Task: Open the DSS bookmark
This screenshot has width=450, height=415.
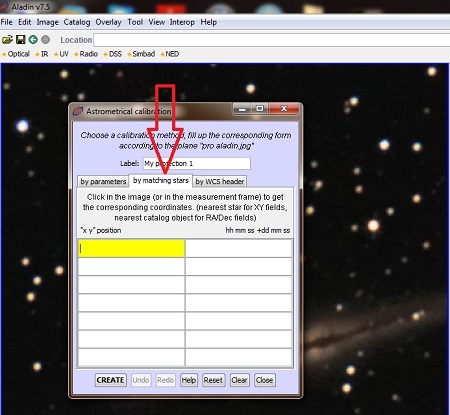Action: coord(115,54)
